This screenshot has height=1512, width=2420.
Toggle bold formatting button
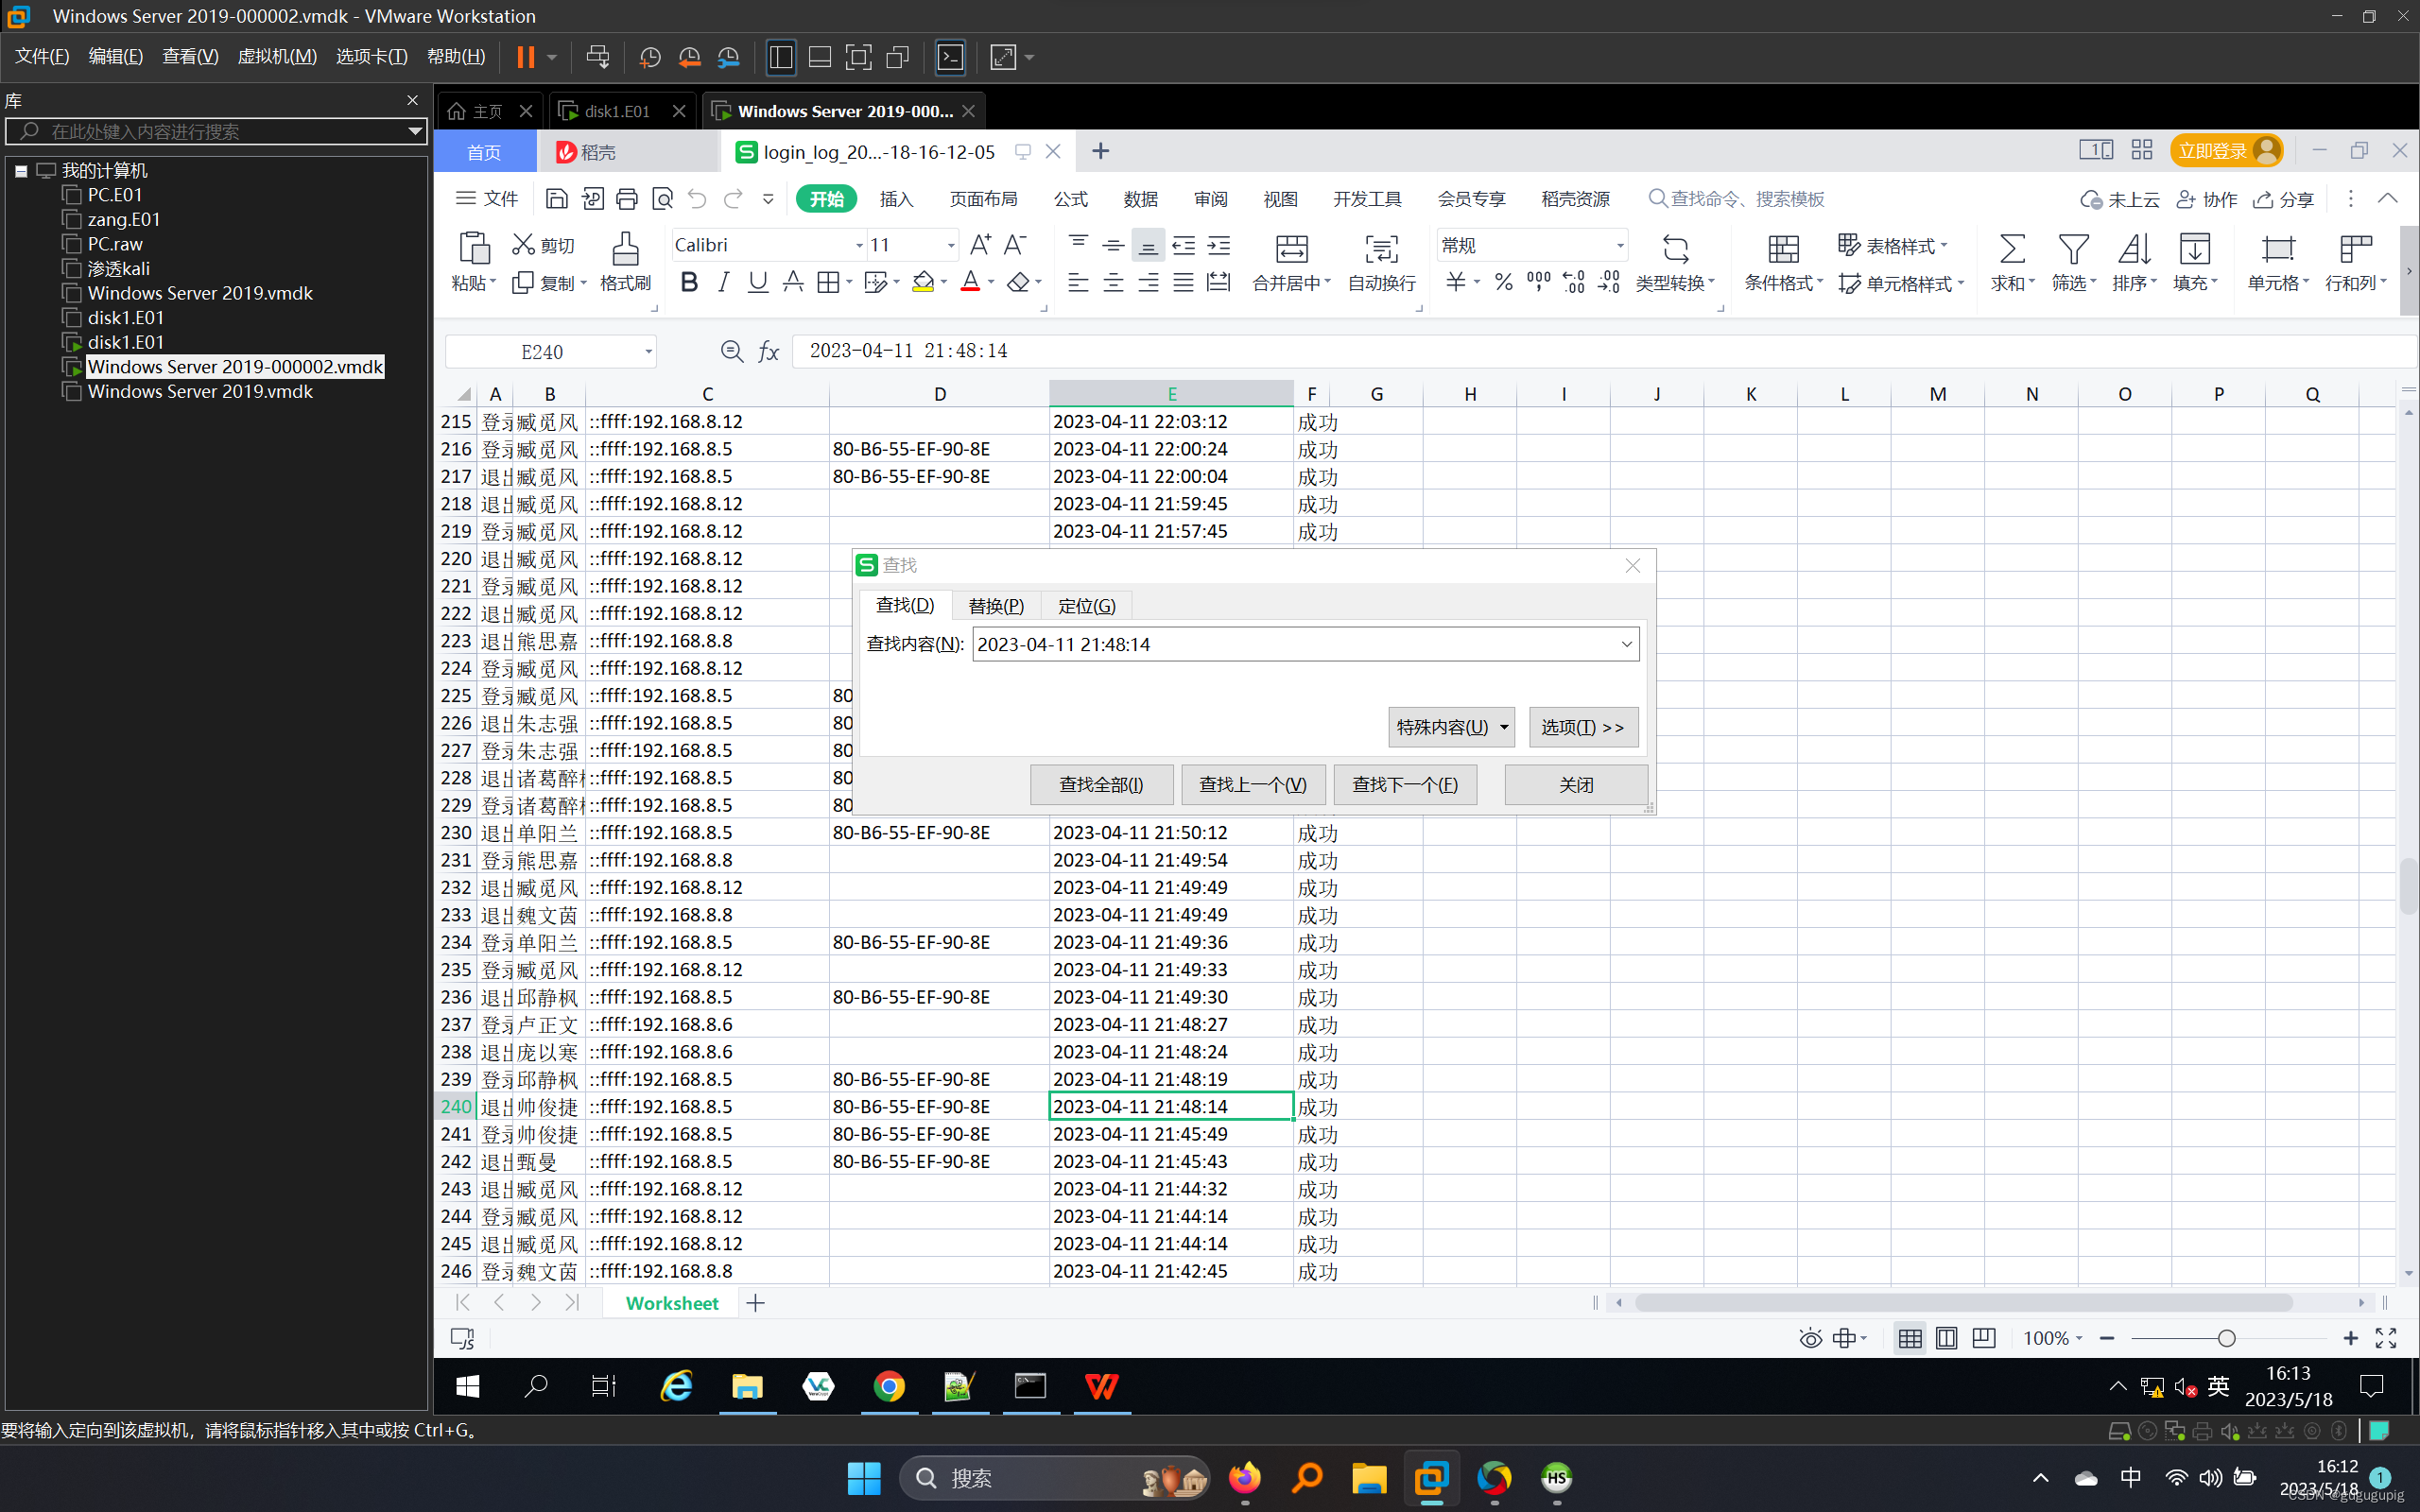click(688, 283)
